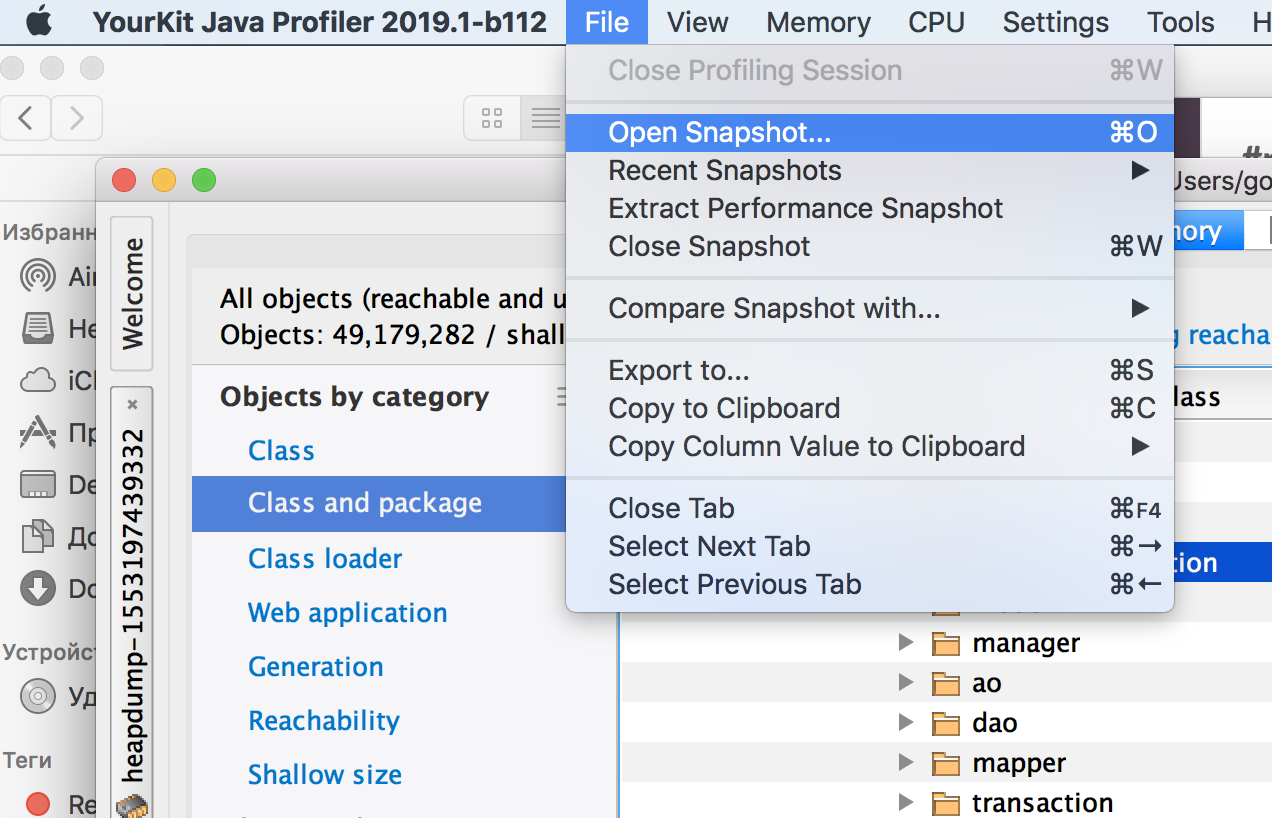Screen dimensions: 1272x818
Task: Switch Finder to grid view
Action: point(490,117)
